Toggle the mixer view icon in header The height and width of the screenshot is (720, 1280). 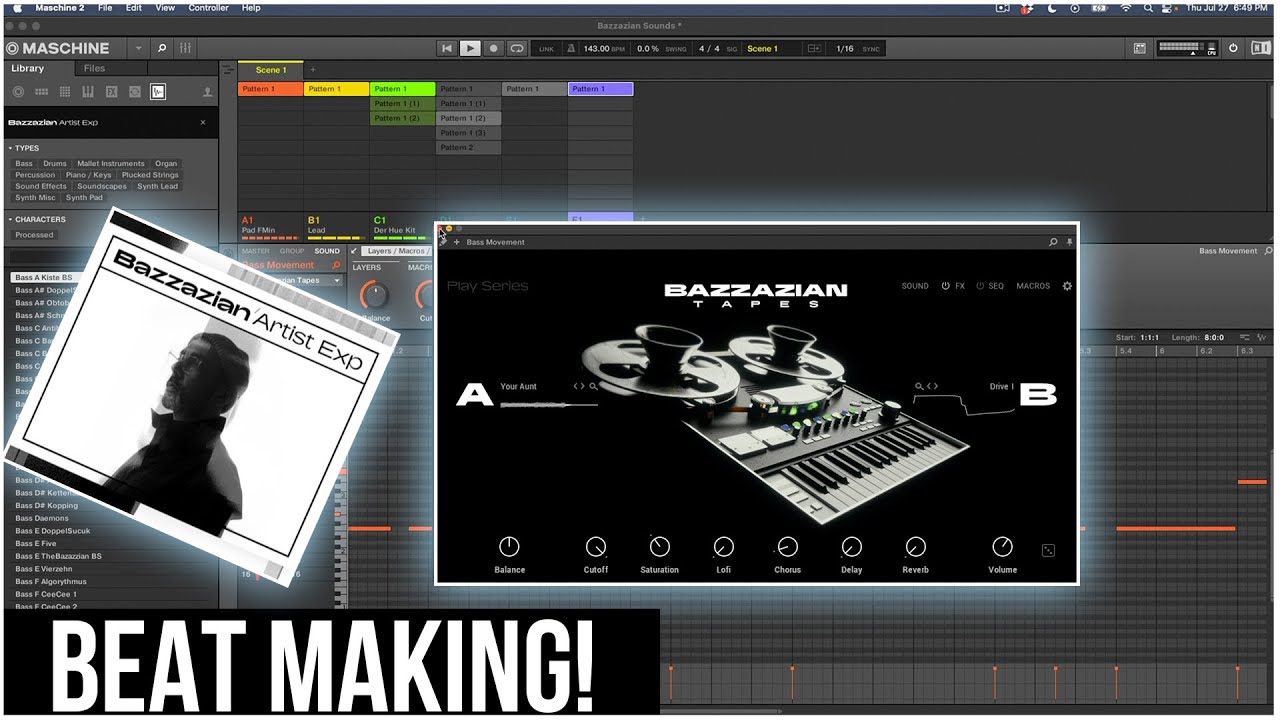click(x=186, y=48)
